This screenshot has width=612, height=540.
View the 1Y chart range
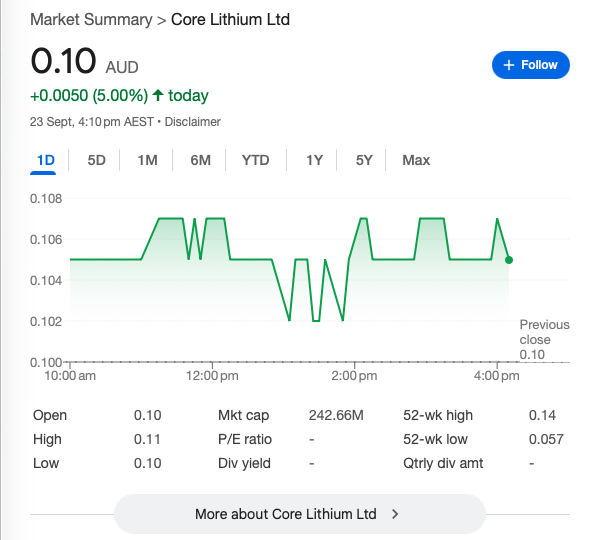click(314, 160)
